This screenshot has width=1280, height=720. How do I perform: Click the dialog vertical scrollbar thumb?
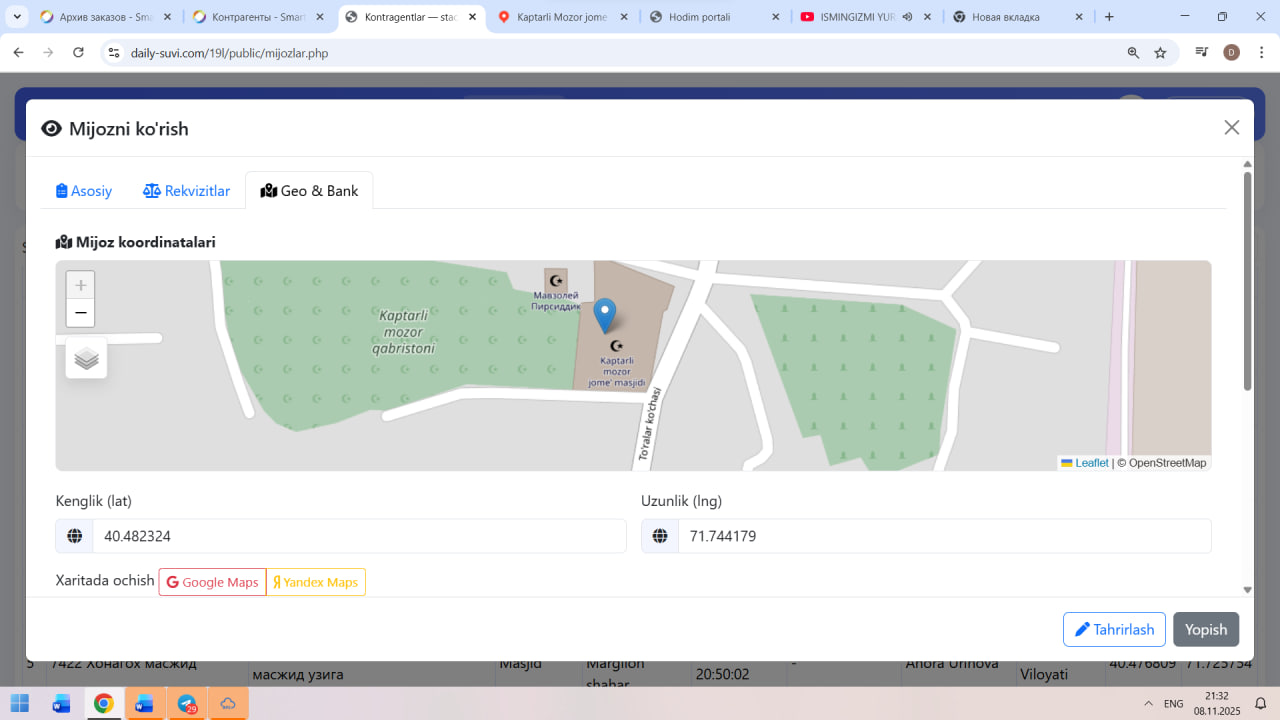click(1247, 280)
